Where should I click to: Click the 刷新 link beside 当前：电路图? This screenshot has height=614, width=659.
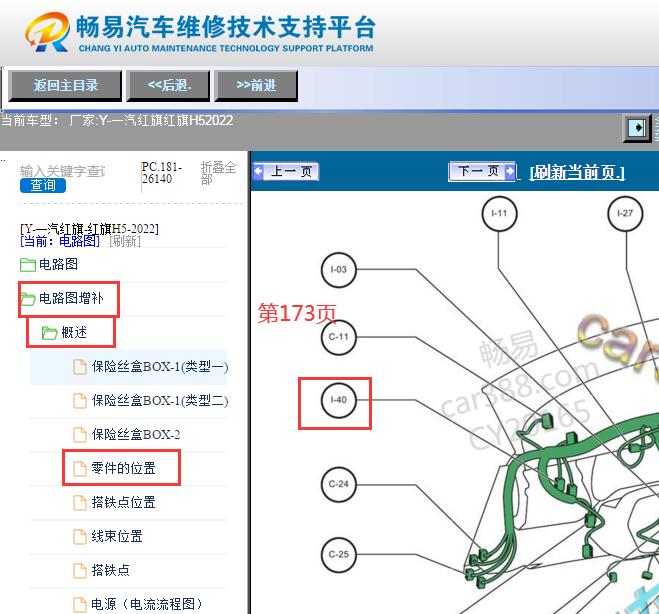(x=125, y=241)
